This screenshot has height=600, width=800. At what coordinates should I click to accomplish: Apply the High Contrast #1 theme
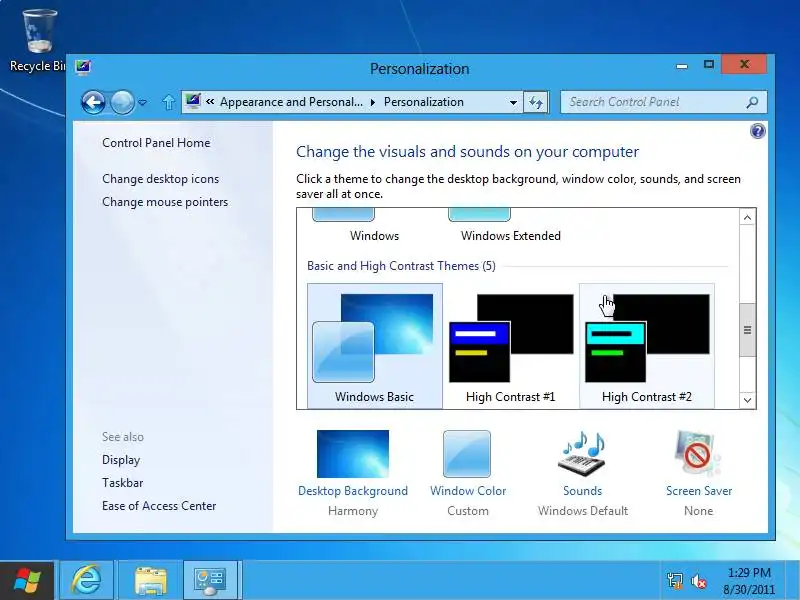[x=511, y=346]
